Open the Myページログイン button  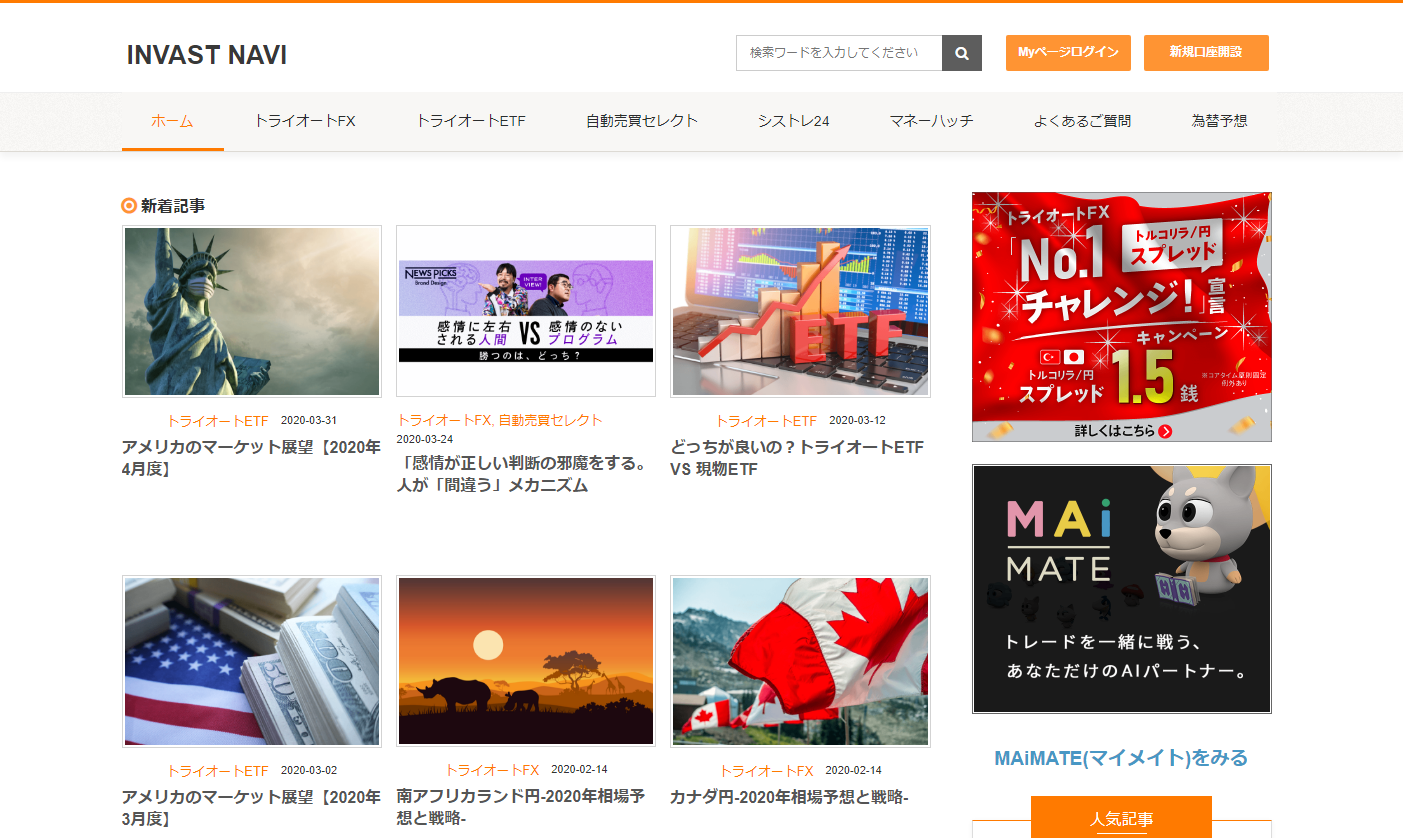(1067, 53)
